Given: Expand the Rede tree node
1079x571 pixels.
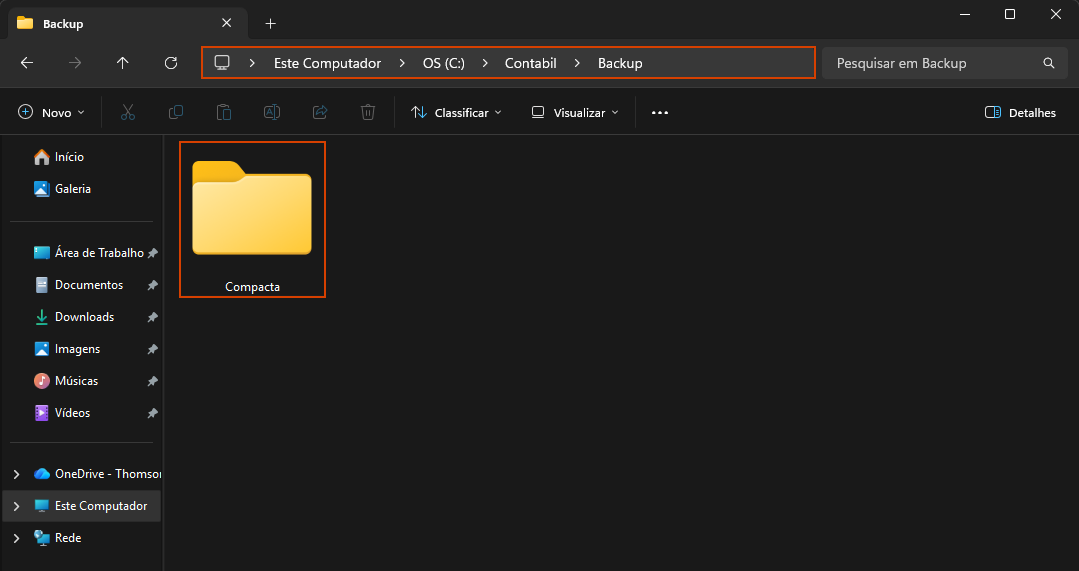Looking at the screenshot, I should 16,538.
